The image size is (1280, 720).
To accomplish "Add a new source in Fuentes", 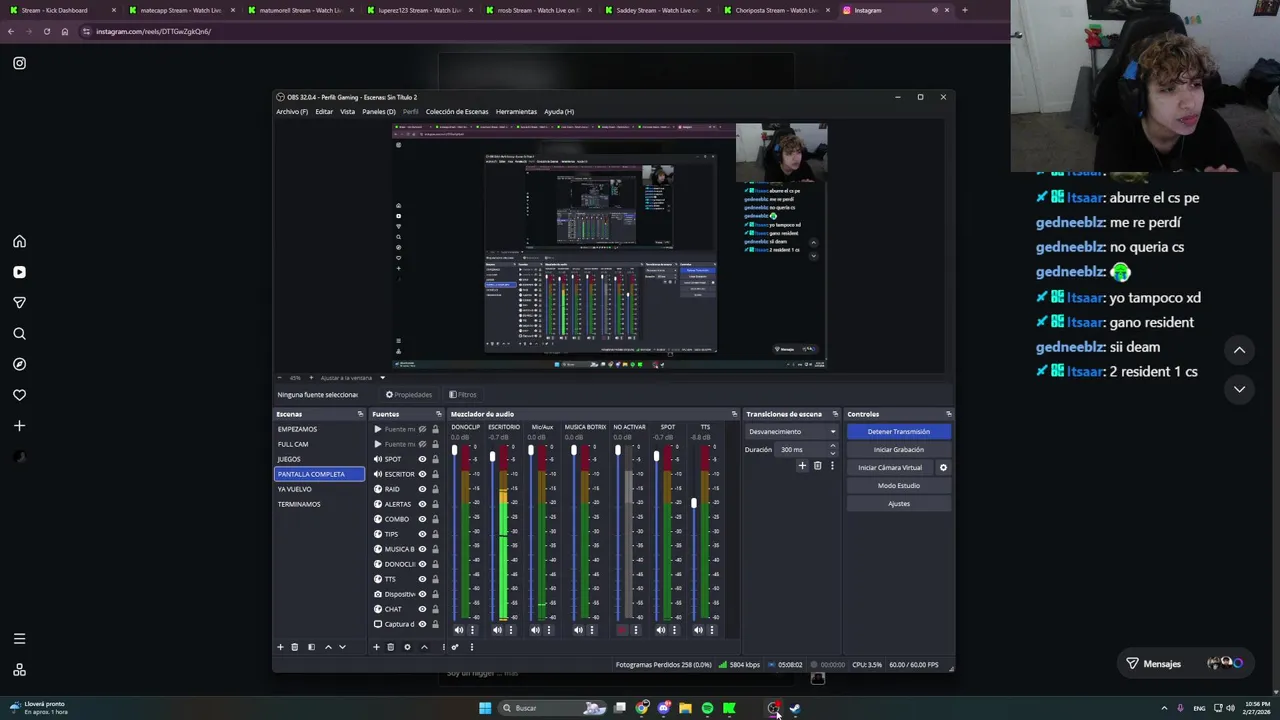I will click(x=376, y=647).
